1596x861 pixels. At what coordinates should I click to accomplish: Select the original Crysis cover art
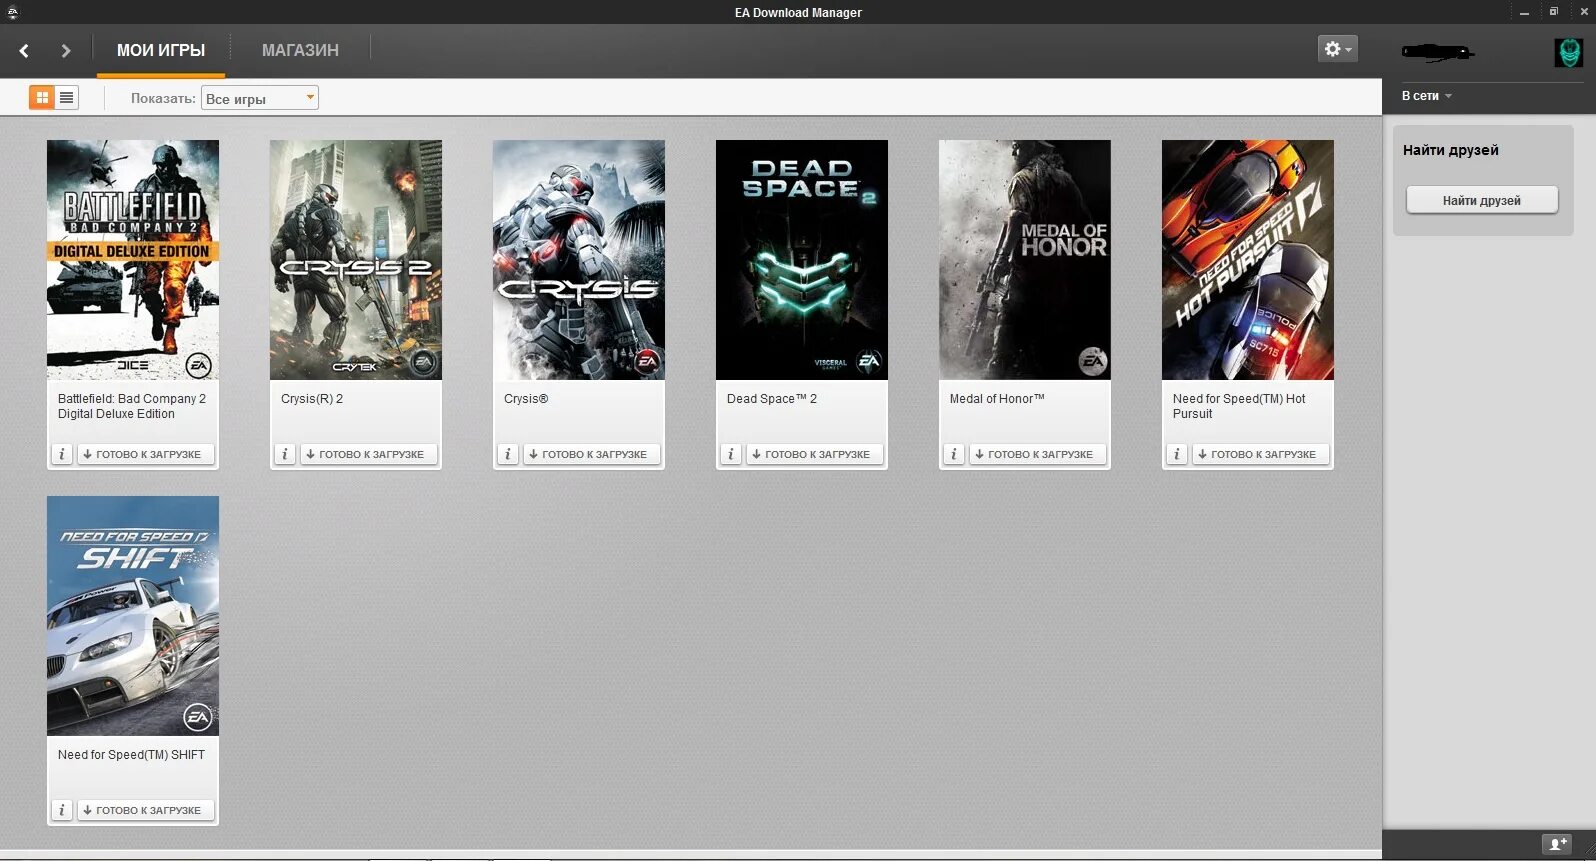coord(579,260)
